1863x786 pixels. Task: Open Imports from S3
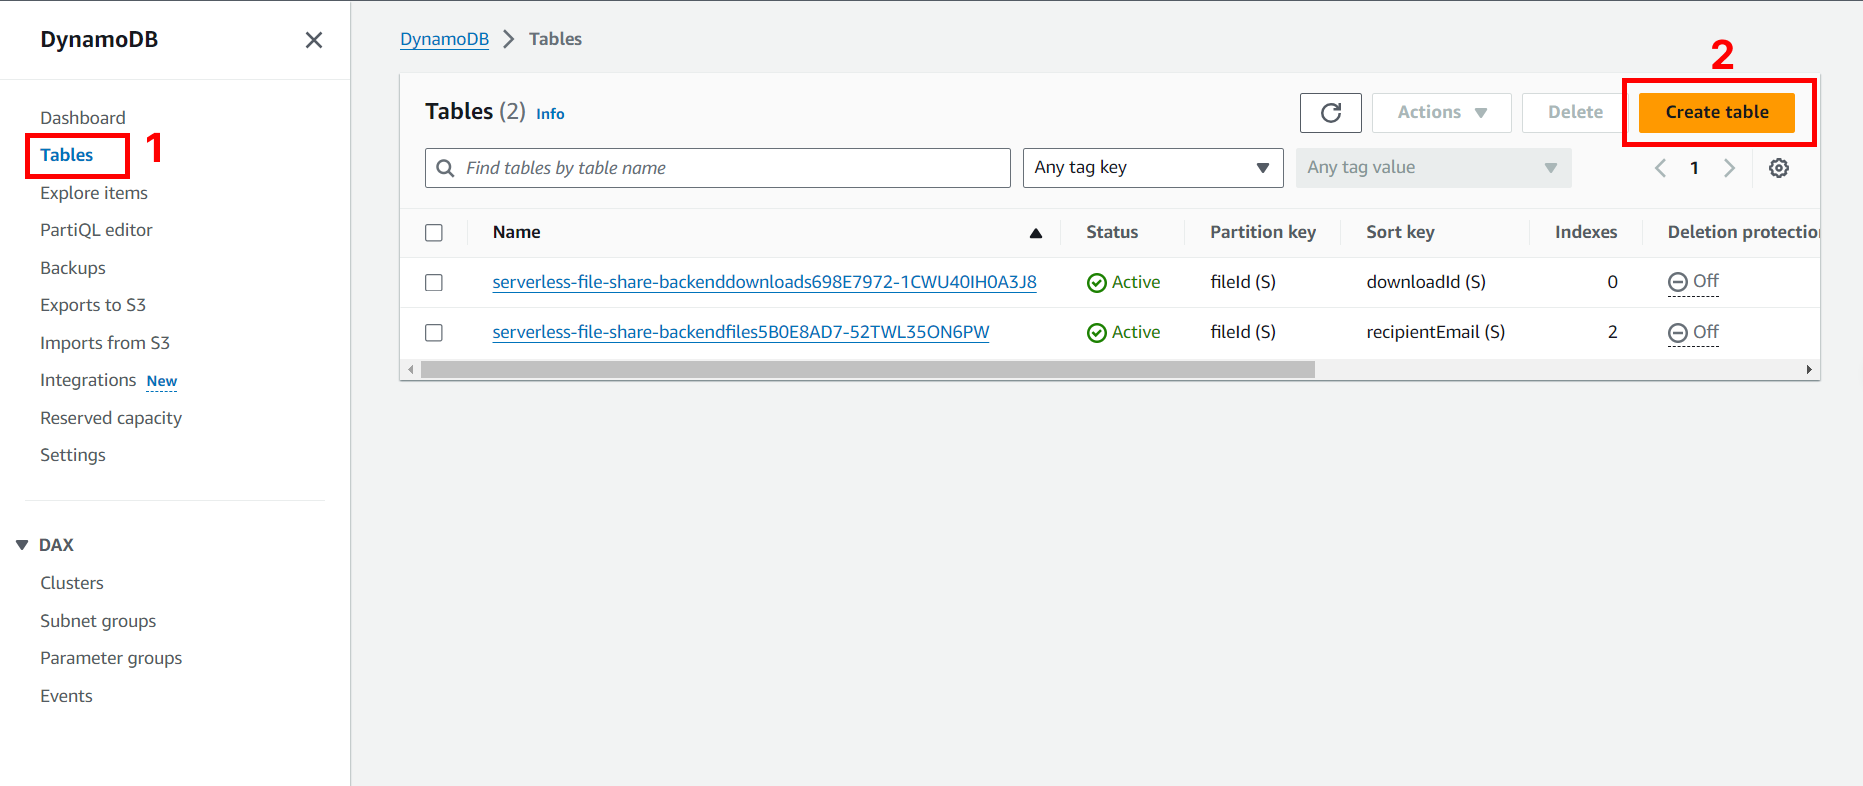pyautogui.click(x=105, y=343)
